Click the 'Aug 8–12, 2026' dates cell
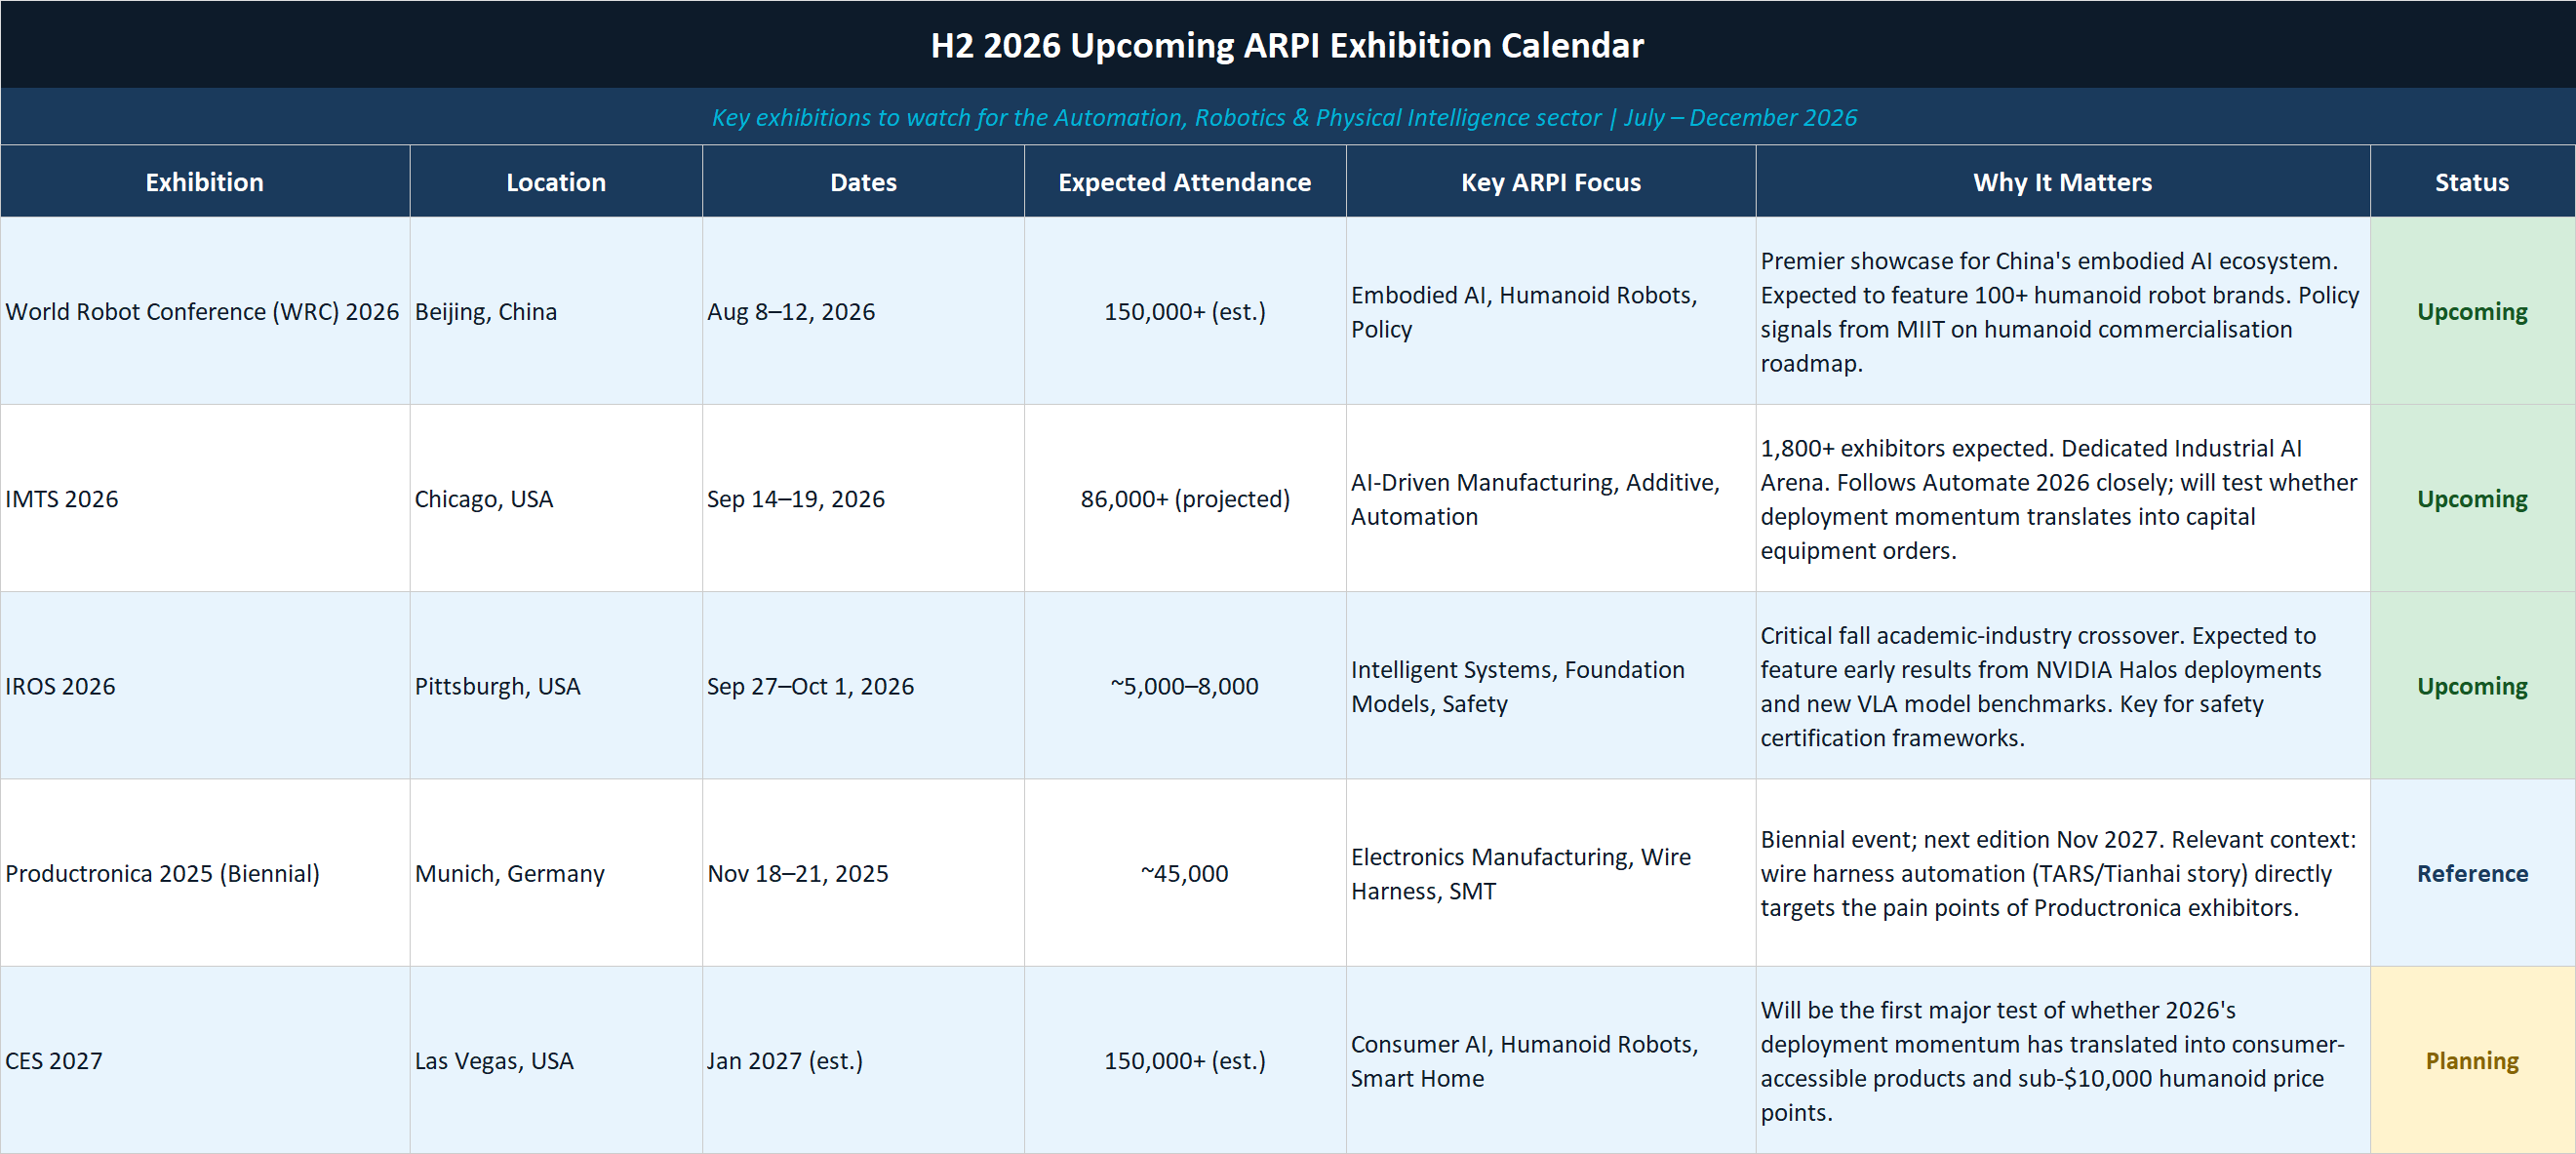This screenshot has height=1154, width=2576. coord(863,311)
